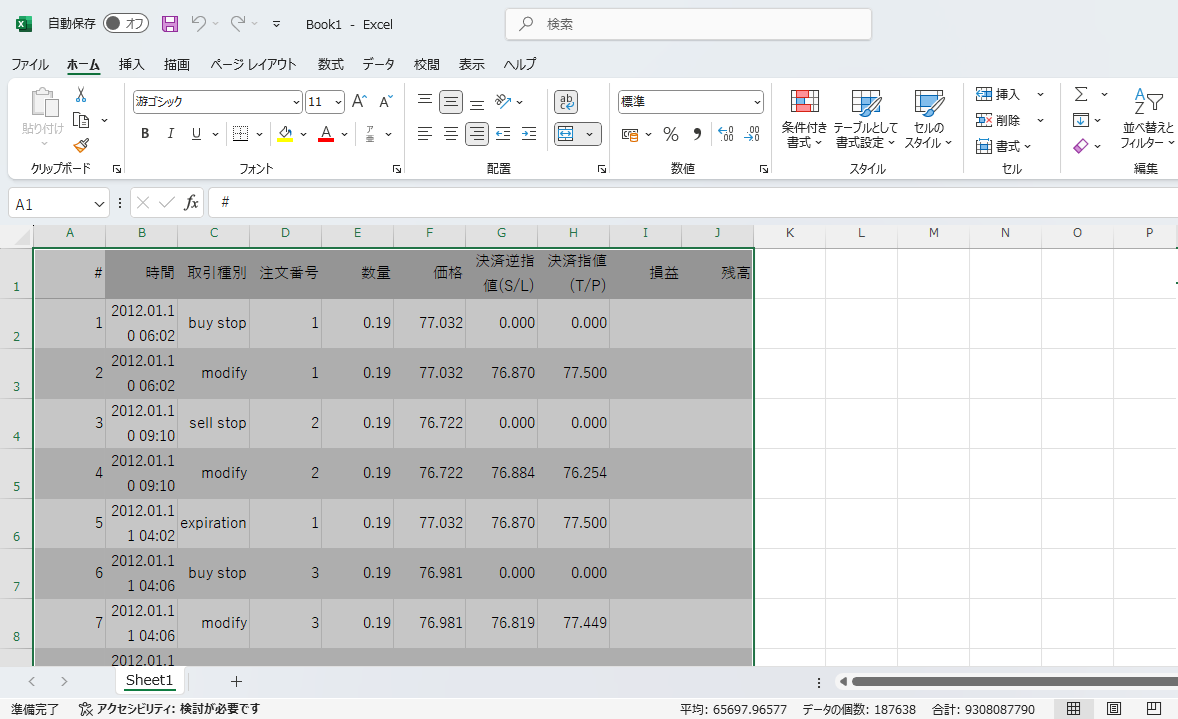
Task: Toggle AutoSave (自動保存) switch
Action: coord(125,23)
